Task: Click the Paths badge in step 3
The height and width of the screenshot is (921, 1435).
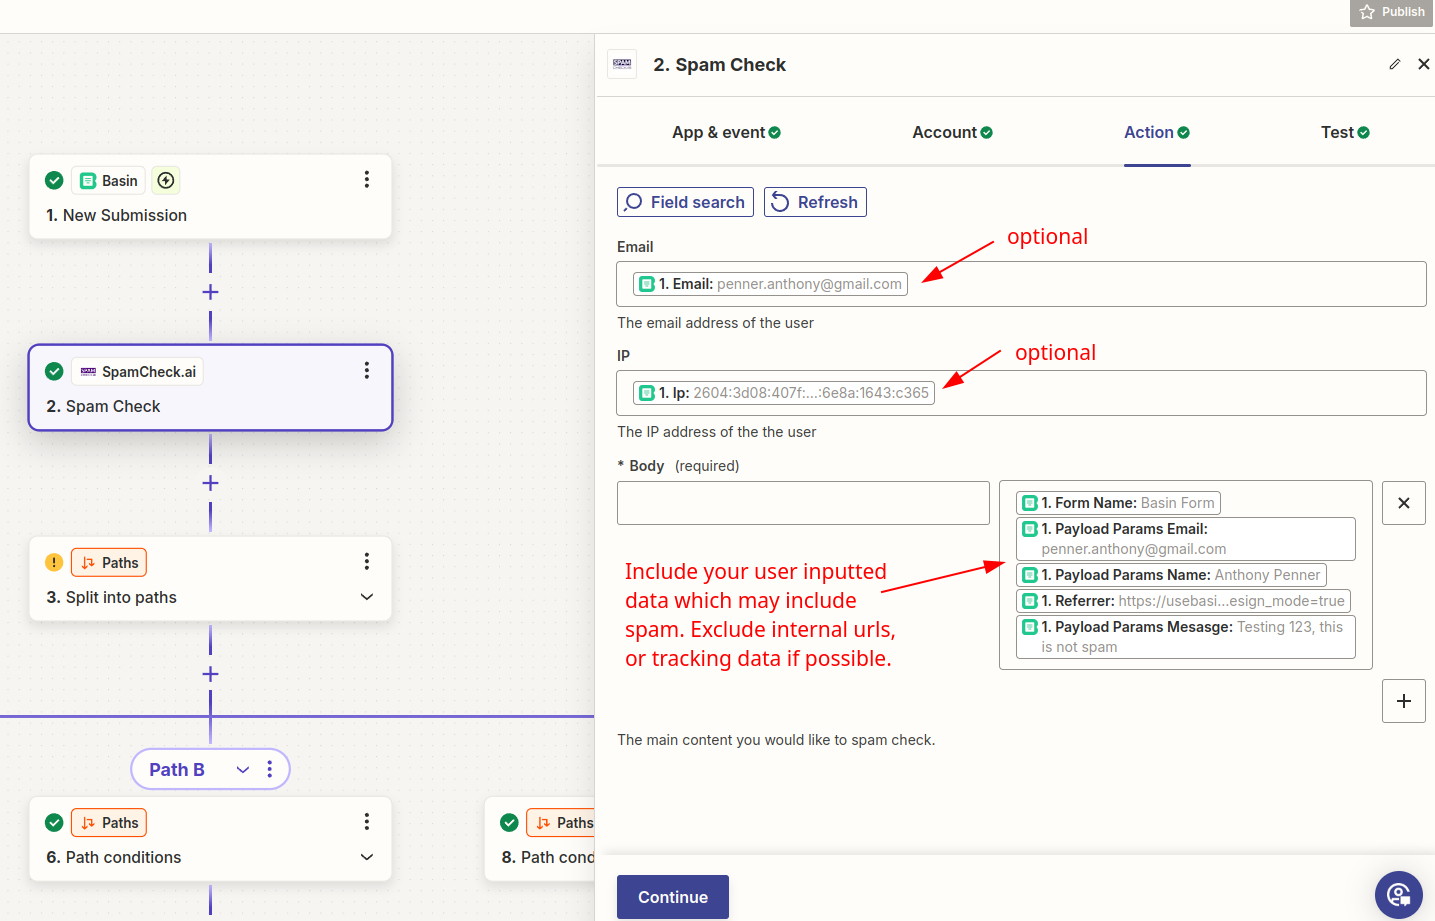Action: click(109, 563)
